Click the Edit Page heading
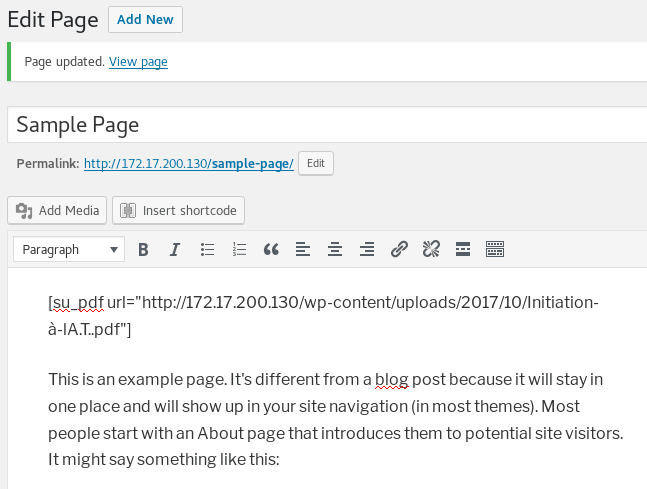This screenshot has height=489, width=647. (53, 20)
